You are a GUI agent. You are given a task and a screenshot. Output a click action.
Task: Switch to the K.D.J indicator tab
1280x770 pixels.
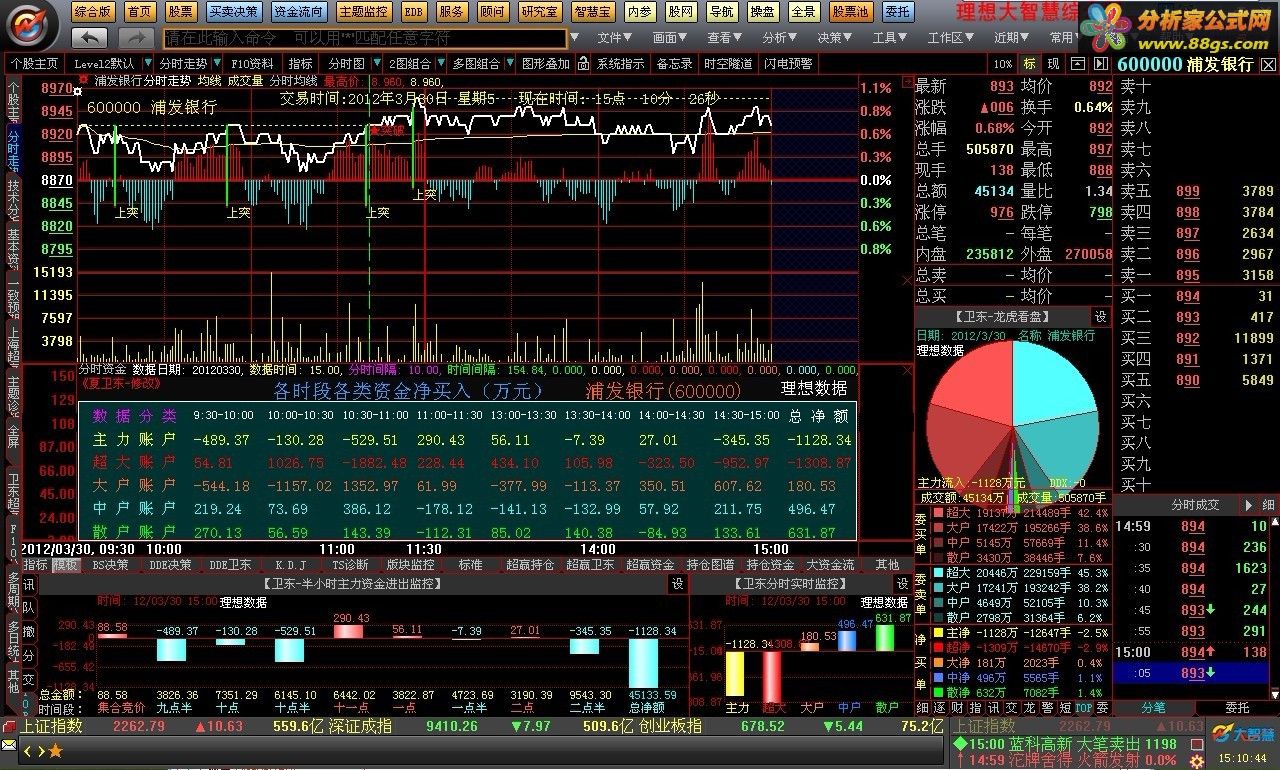point(291,565)
